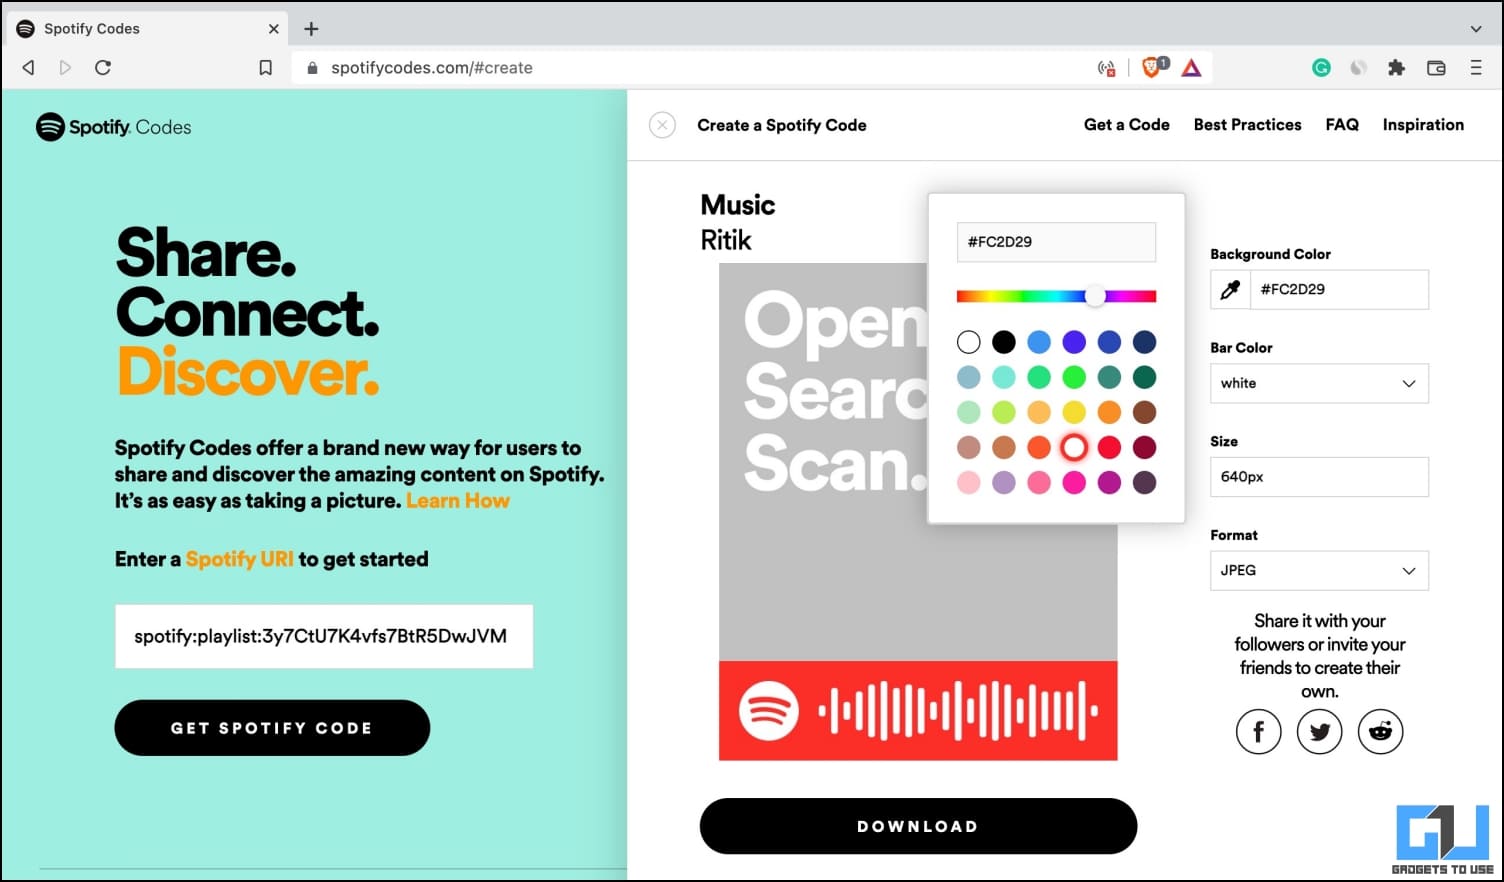Click the "Create a Spotify Code" heading
The image size is (1504, 882).
pos(782,125)
